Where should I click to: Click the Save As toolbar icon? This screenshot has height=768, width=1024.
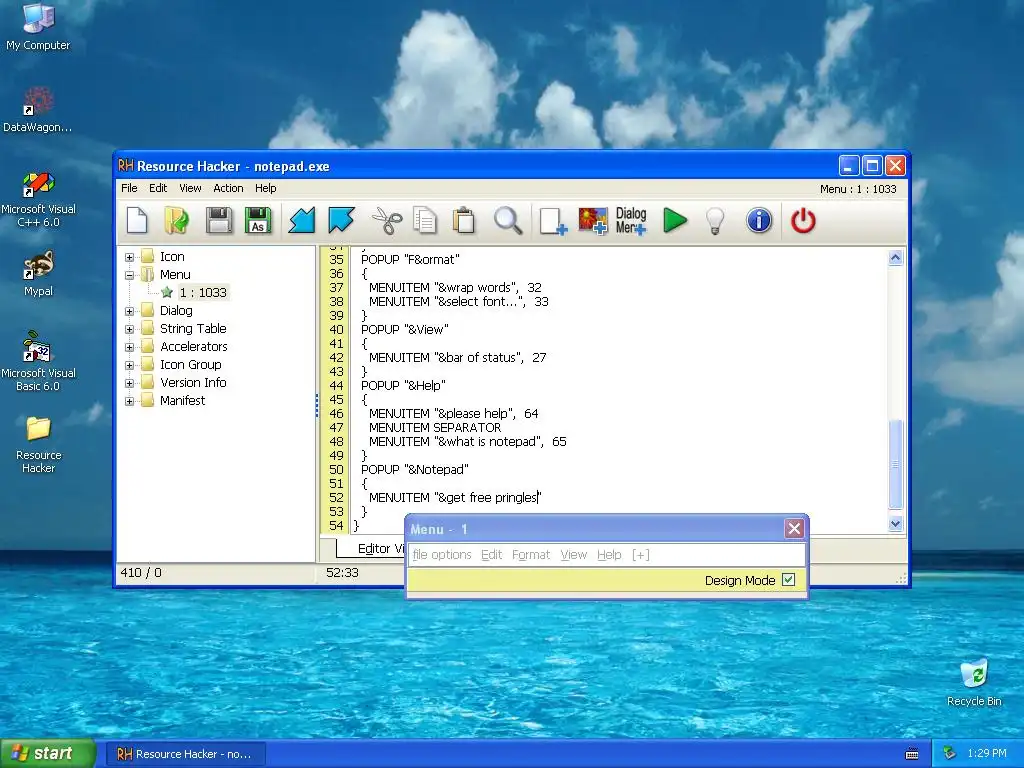(x=258, y=221)
